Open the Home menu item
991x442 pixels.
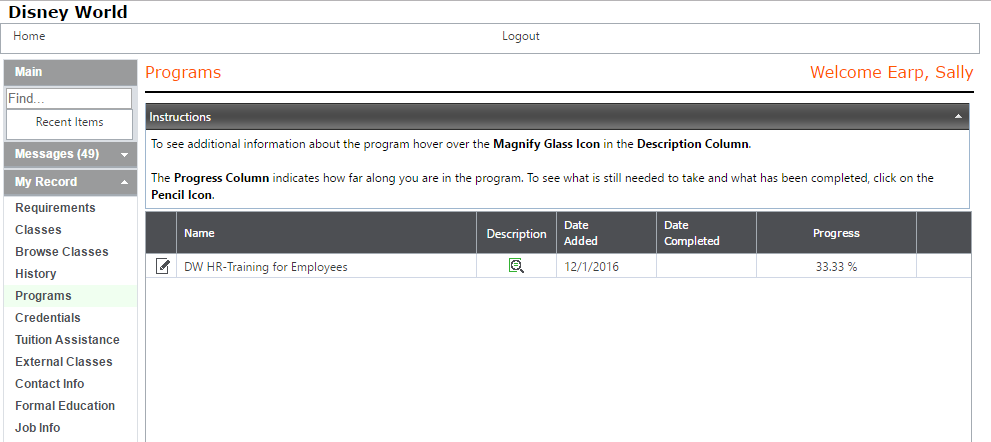[x=29, y=36]
